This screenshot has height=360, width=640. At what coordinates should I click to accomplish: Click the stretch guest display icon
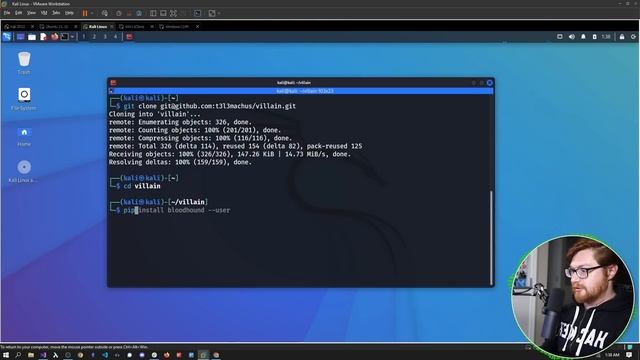(x=212, y=13)
